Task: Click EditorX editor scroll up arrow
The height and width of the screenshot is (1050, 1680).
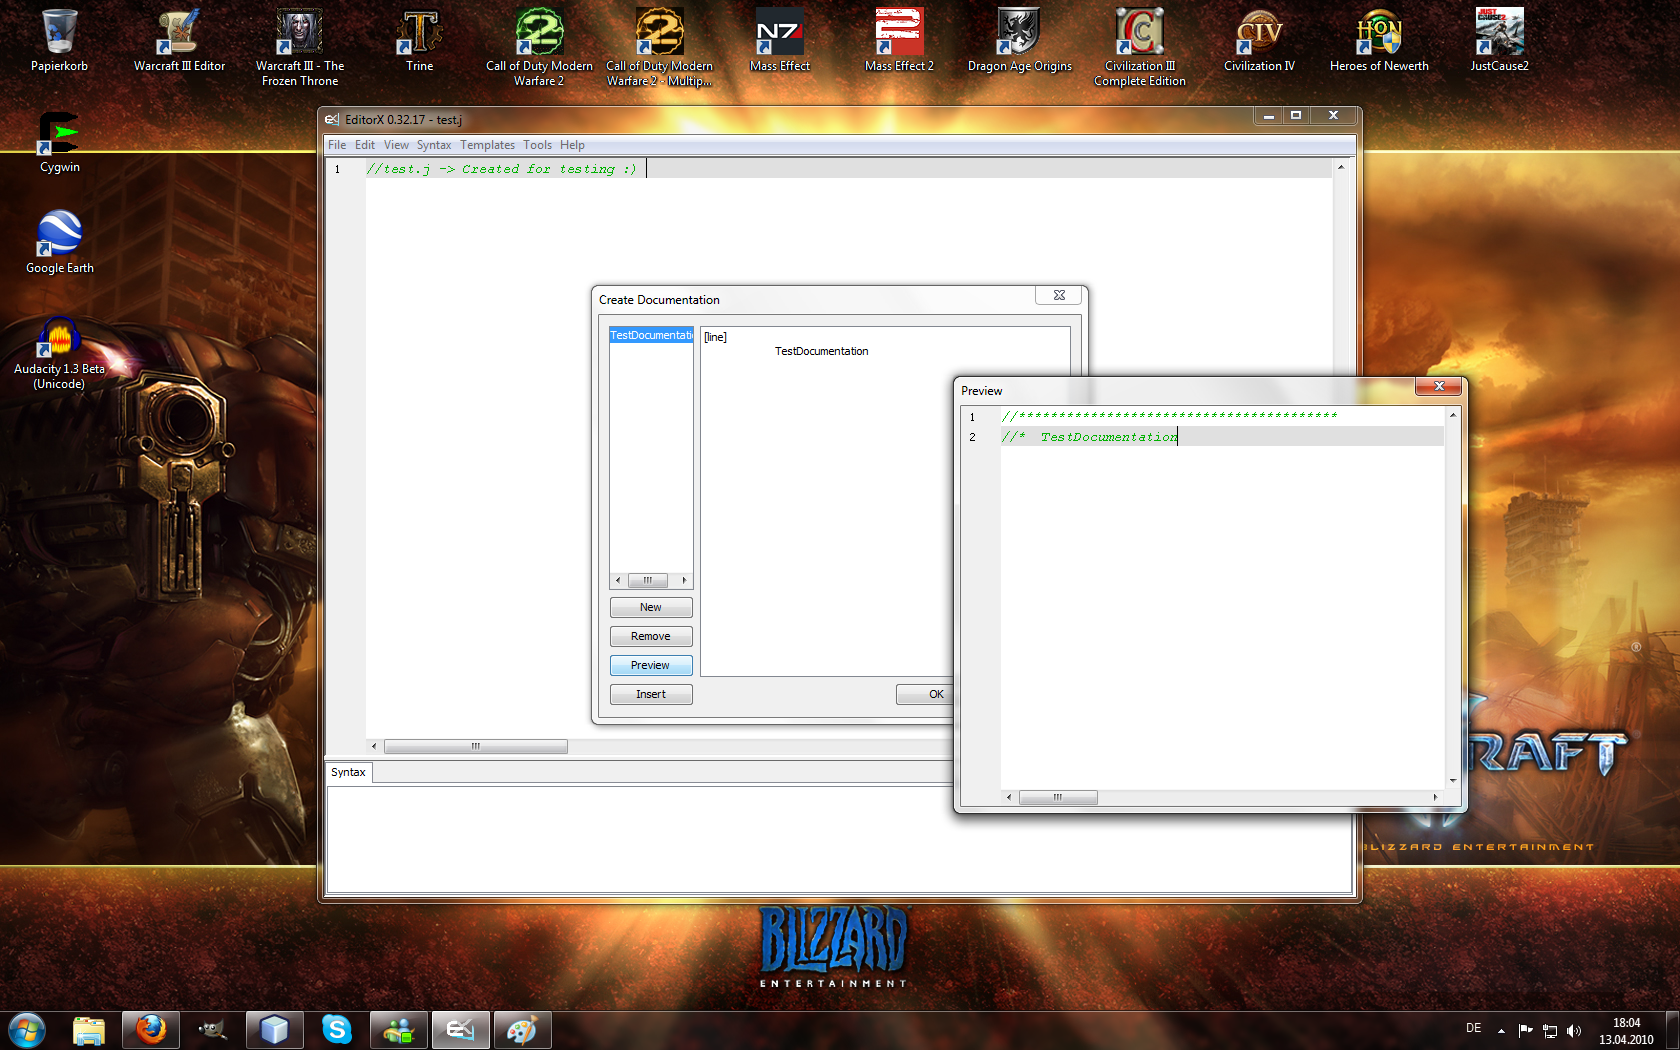Action: [1341, 167]
